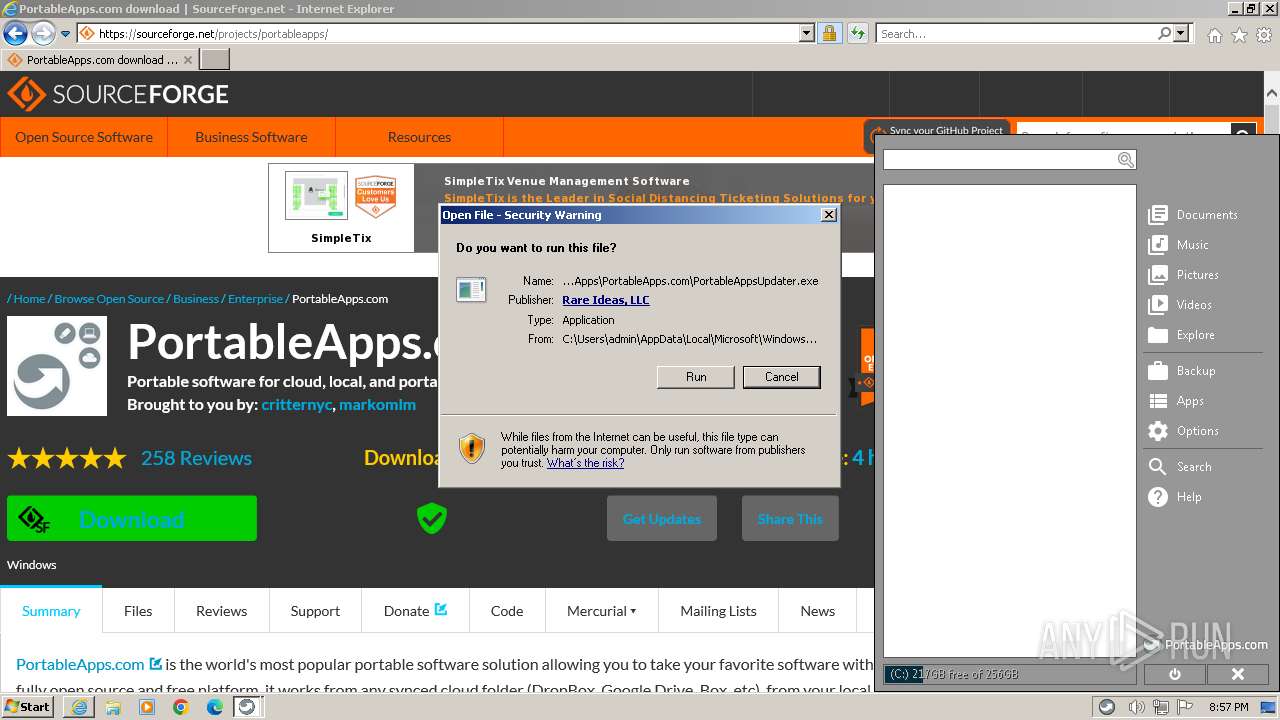Click the Home breadcrumb link
This screenshot has height=720, width=1280.
tap(29, 299)
